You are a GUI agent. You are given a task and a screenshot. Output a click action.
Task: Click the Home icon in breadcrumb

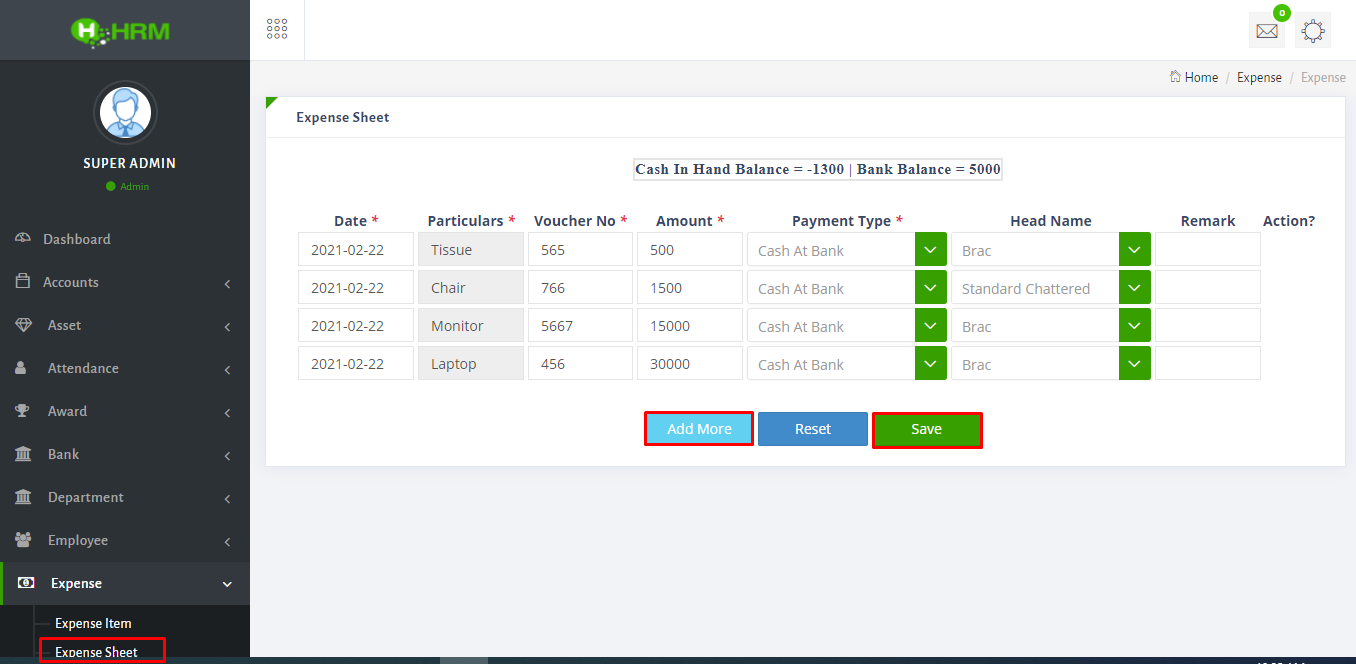pos(1175,77)
